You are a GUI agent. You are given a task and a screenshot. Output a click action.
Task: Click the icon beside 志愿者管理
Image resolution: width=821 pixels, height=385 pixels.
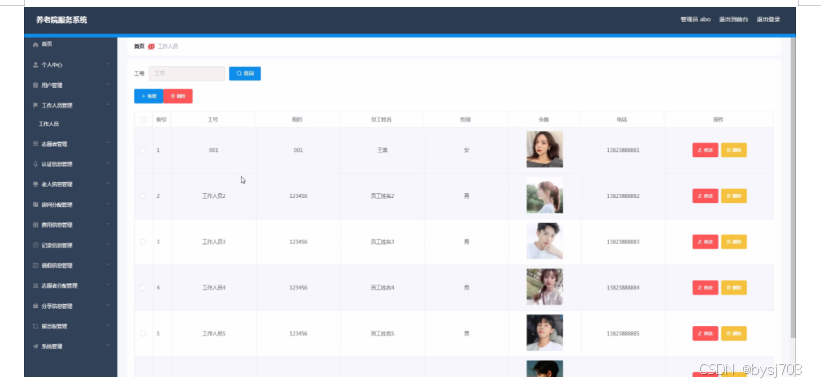click(x=36, y=144)
